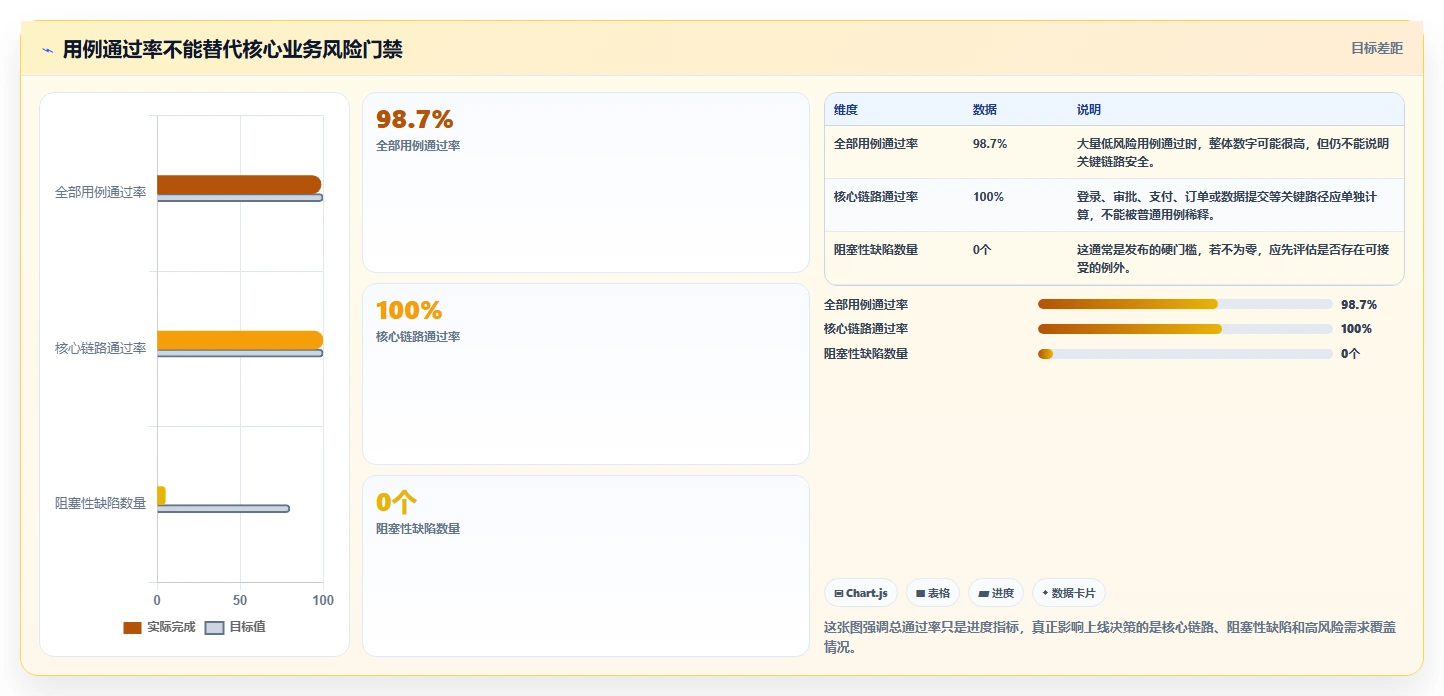Viewport: 1444px width, 696px height.
Task: Click progress label 核心链路通过率 left of bar
Action: coord(866,329)
